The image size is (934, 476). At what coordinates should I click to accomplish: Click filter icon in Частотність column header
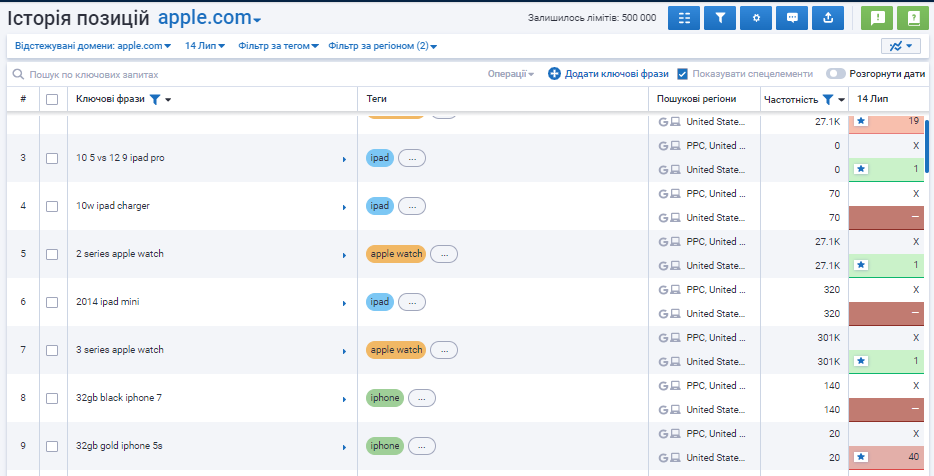click(828, 99)
